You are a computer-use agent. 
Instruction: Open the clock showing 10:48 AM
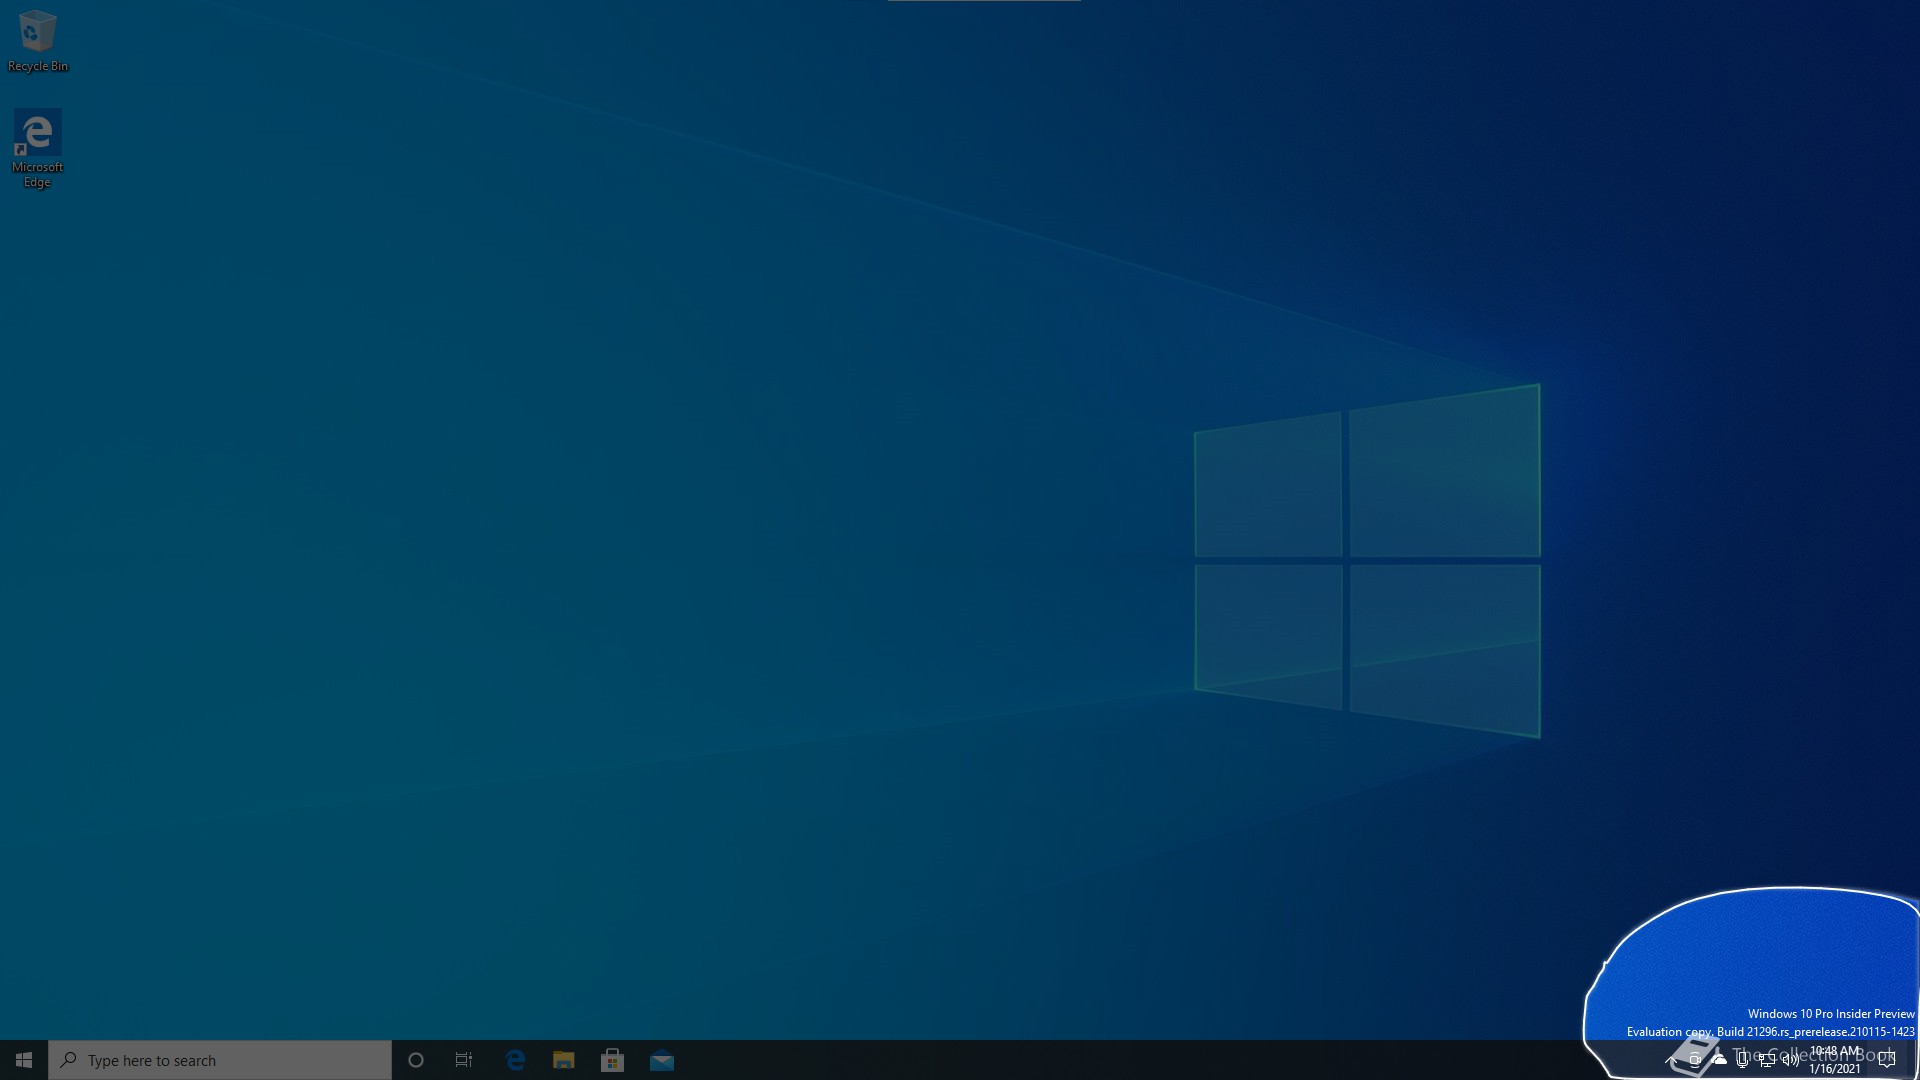tap(1835, 1060)
